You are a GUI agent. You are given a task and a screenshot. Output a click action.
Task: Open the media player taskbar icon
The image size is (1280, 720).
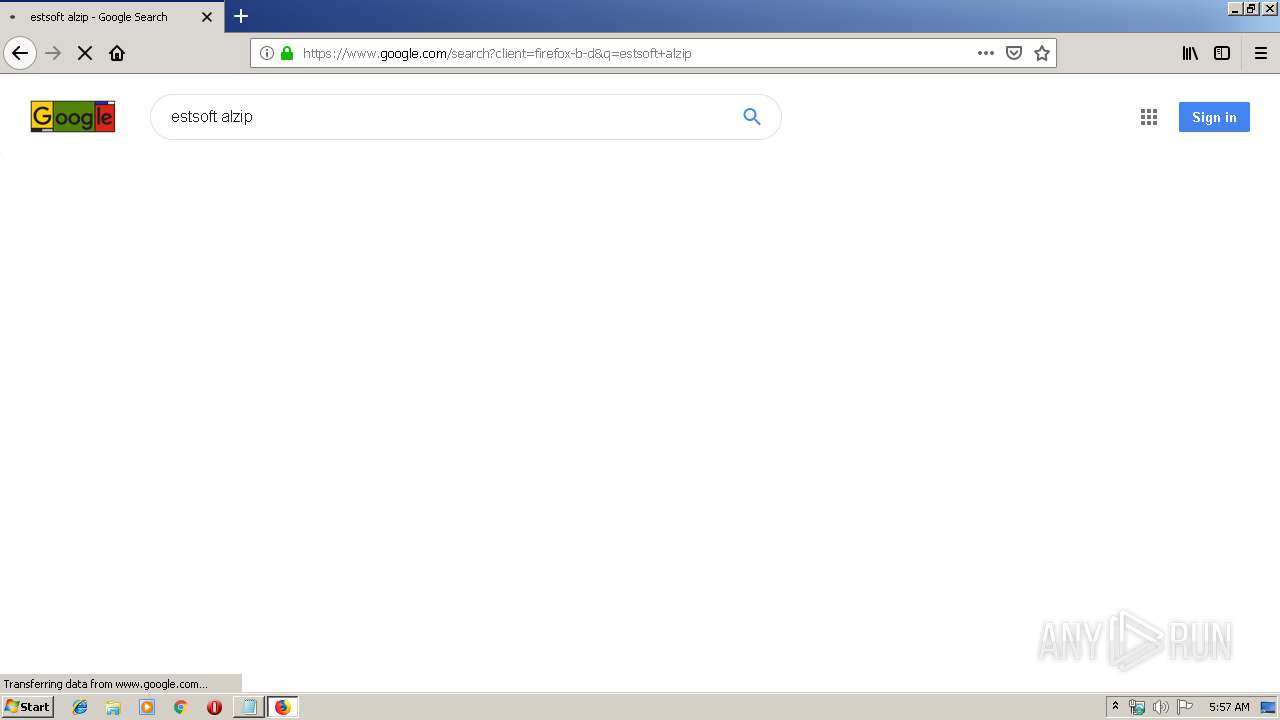click(147, 707)
